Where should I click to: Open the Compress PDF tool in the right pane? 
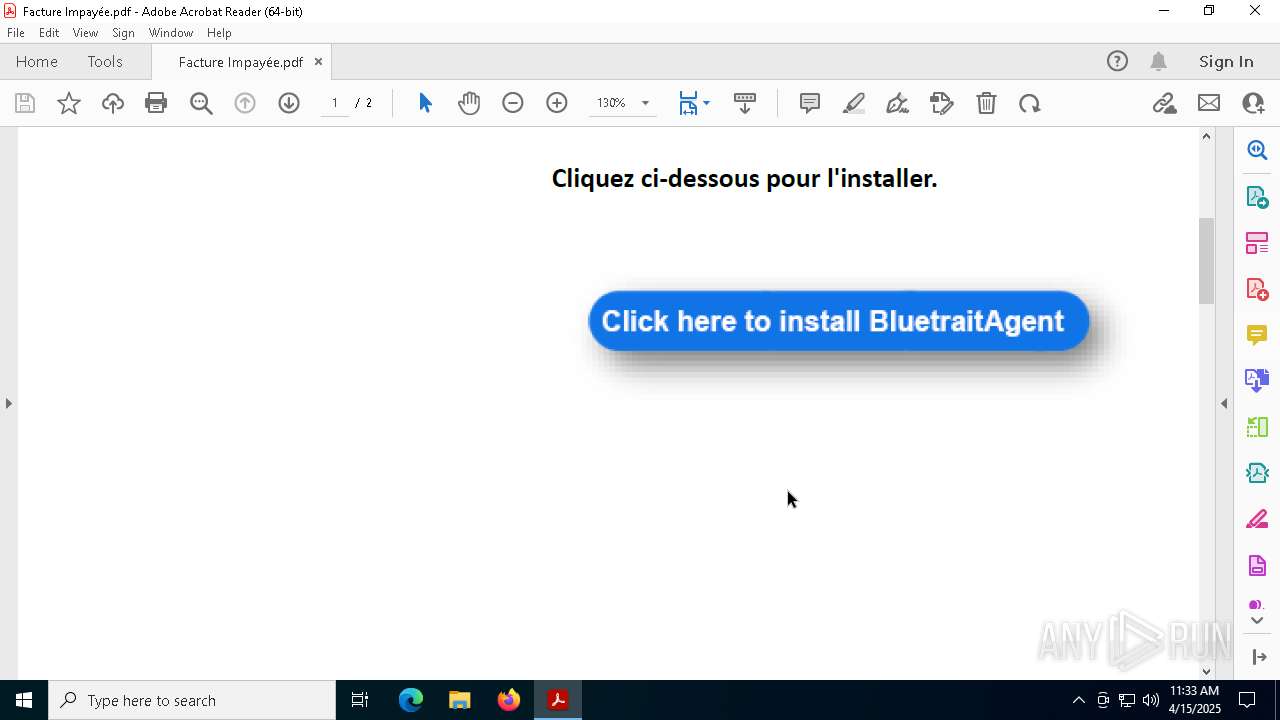pos(1257,427)
